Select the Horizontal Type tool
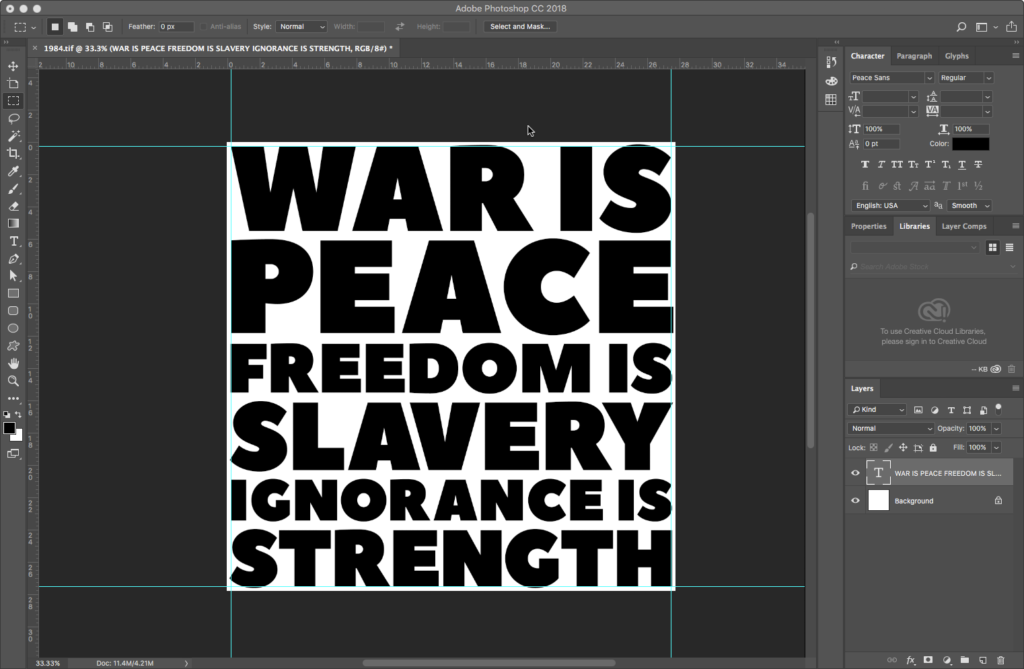 click(x=14, y=241)
